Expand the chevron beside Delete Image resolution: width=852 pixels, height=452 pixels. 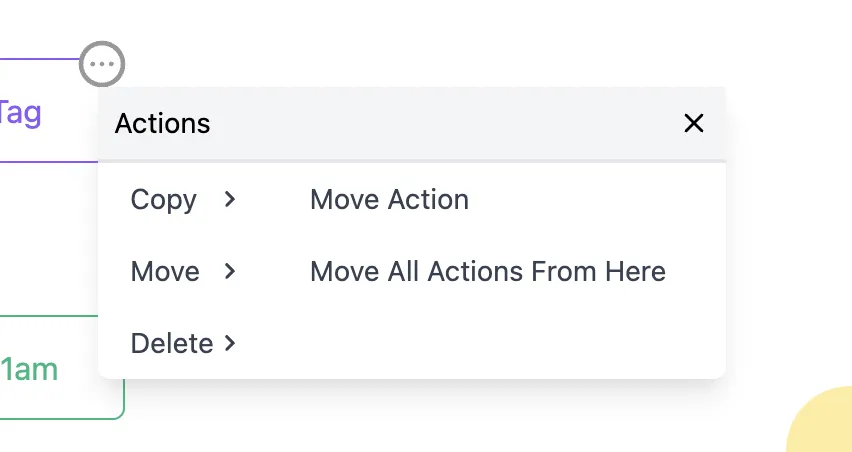coord(230,343)
